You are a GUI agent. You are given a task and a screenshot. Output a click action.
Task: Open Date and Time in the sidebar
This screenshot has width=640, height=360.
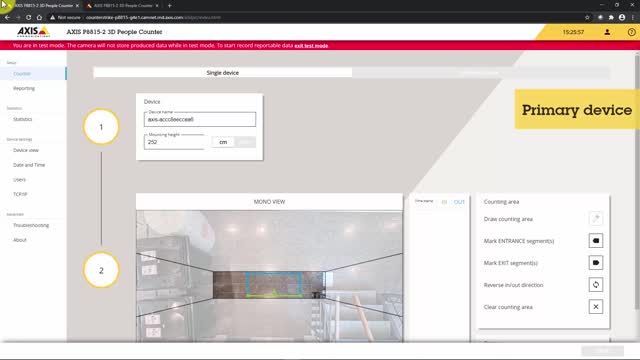coord(29,165)
